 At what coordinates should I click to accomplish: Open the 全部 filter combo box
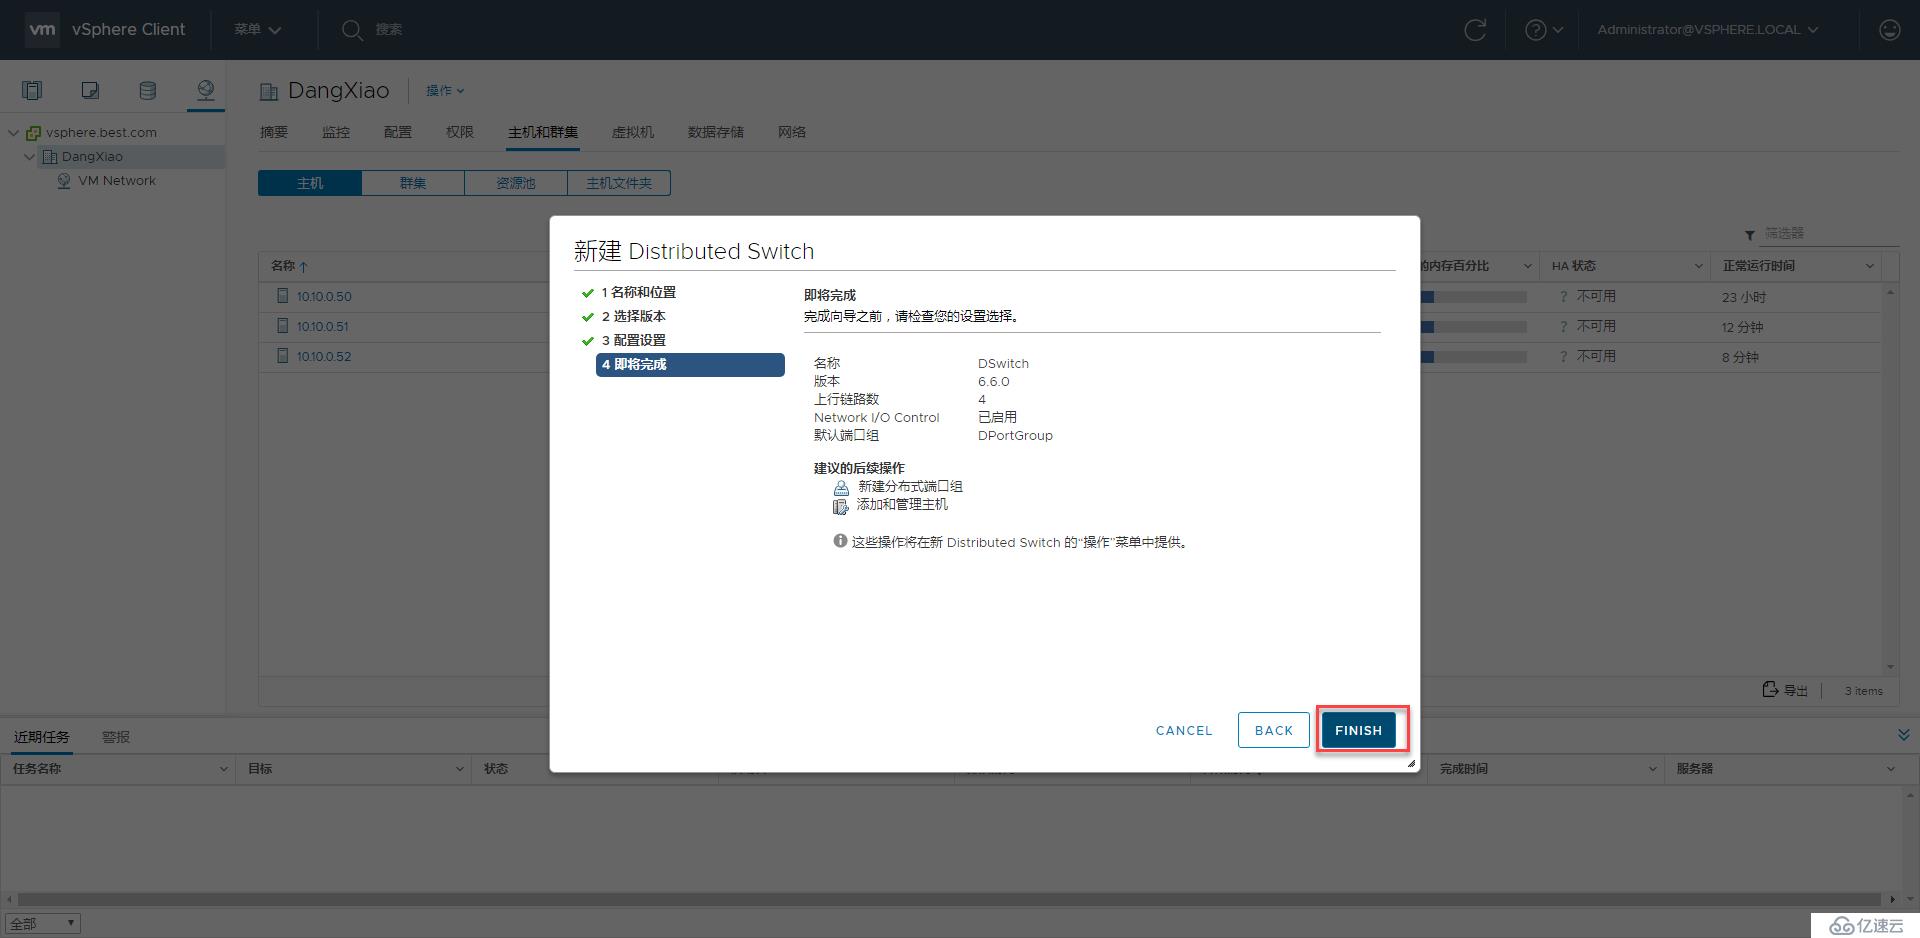coord(42,924)
